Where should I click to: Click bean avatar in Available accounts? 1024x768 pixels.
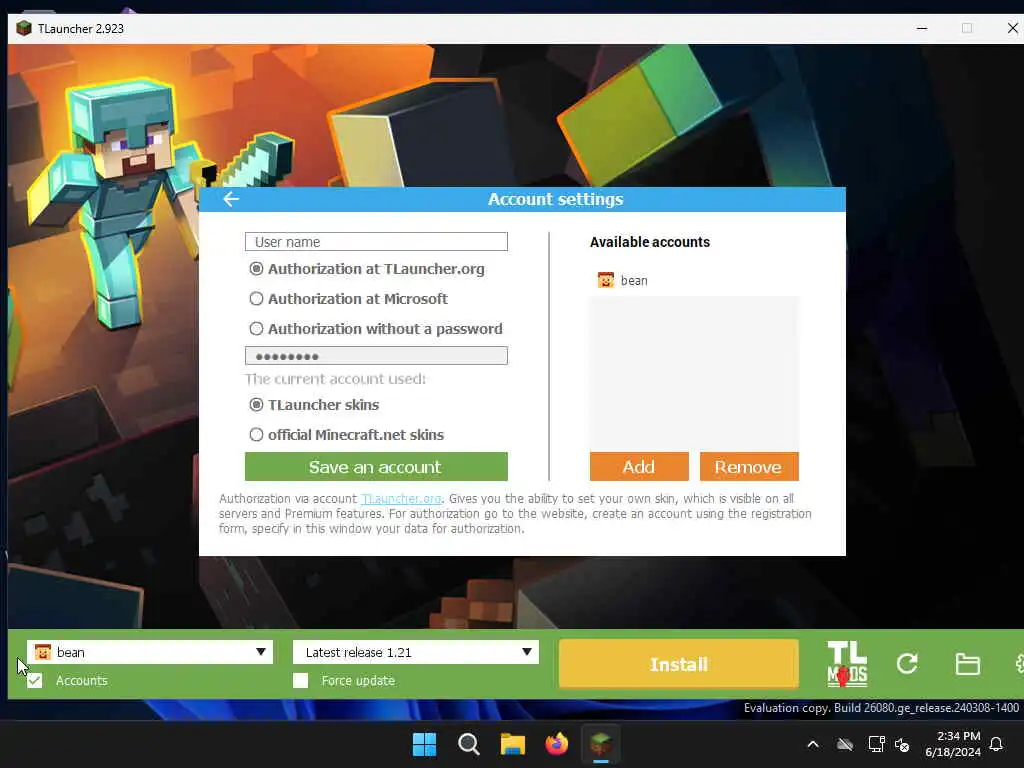tap(606, 280)
